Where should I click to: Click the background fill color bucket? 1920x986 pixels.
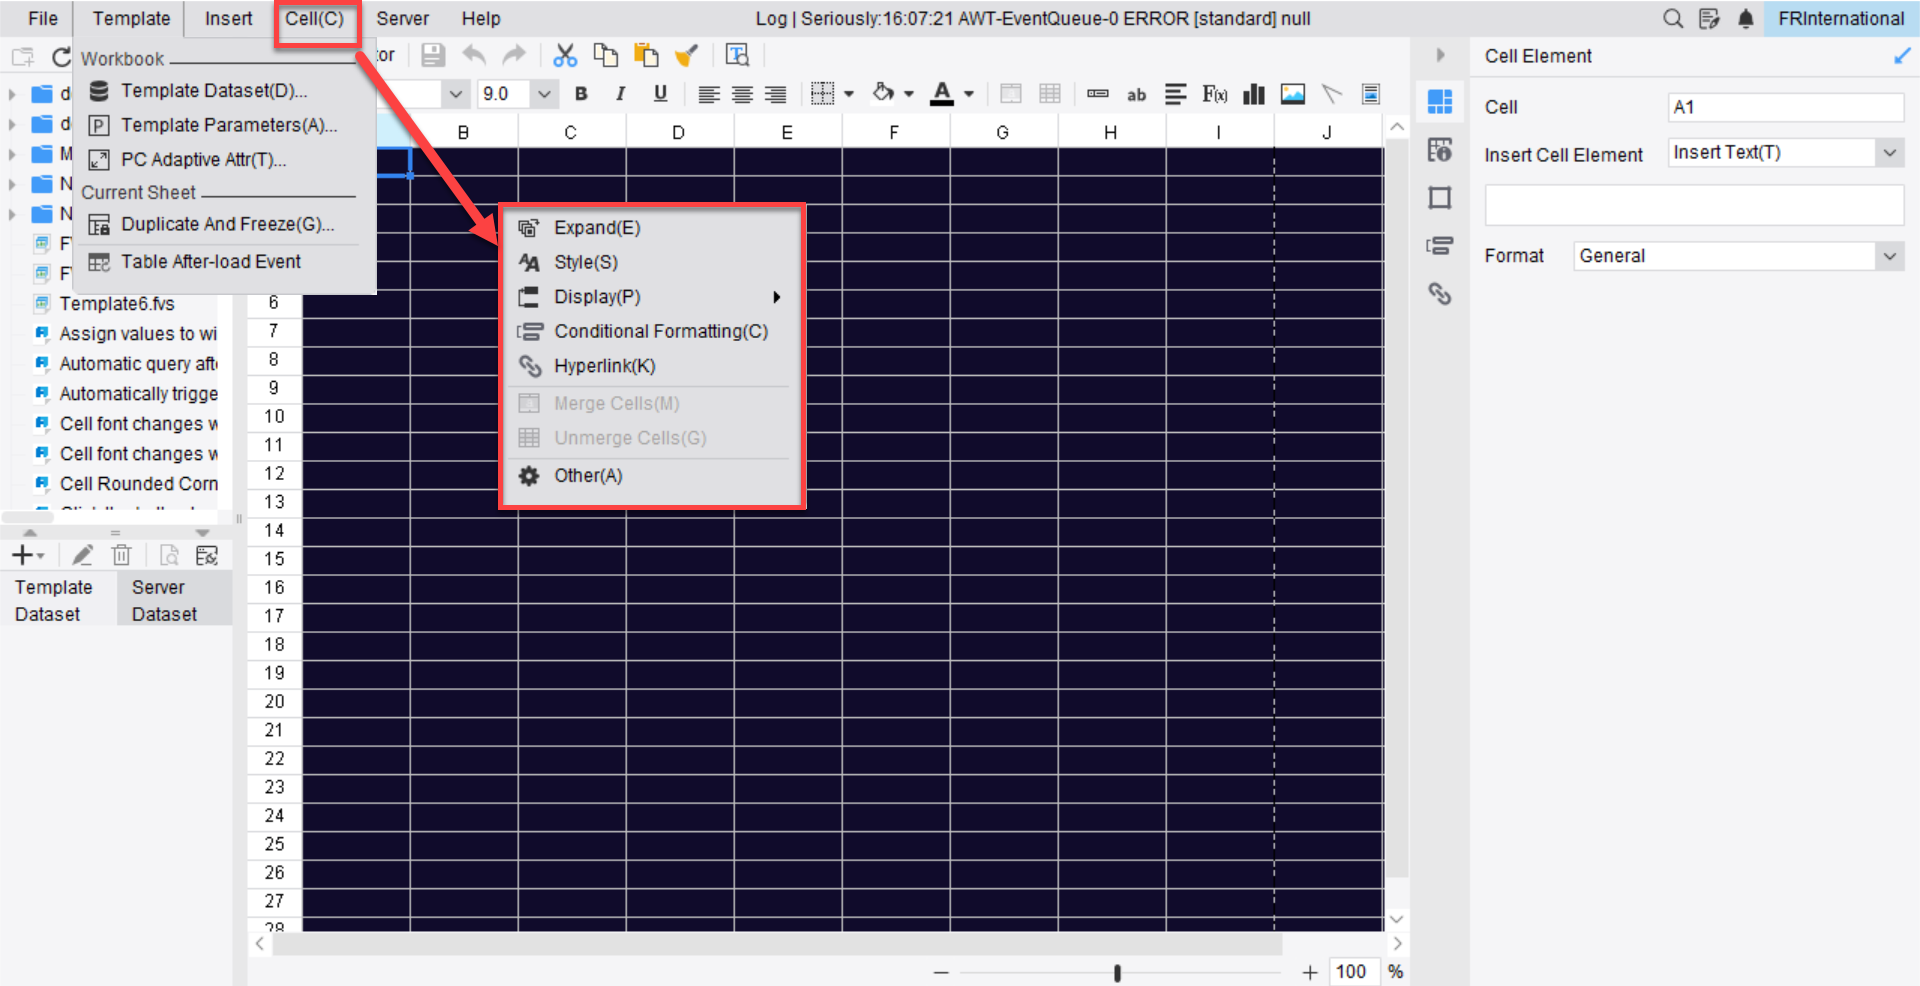click(x=883, y=94)
